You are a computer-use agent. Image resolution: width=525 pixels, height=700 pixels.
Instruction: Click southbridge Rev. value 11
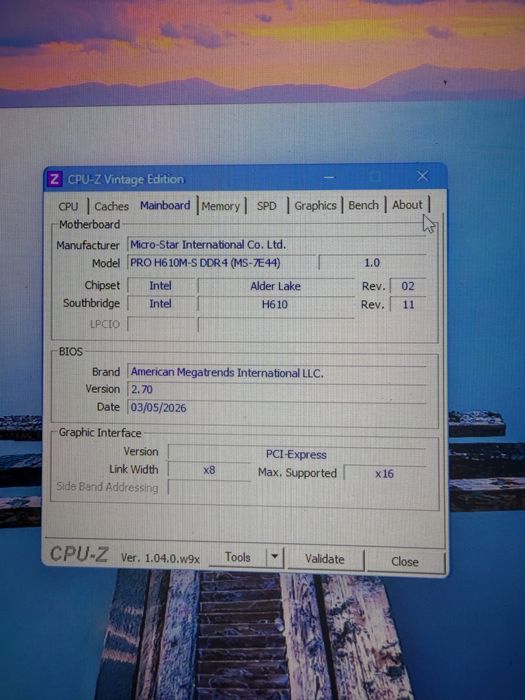point(408,305)
